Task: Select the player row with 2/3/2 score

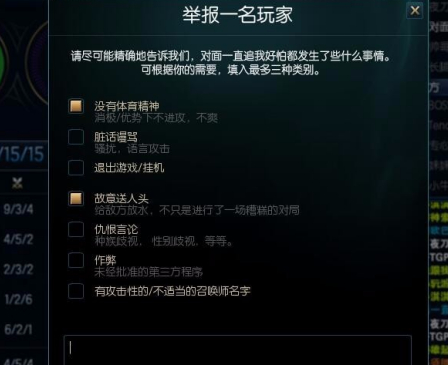Action: coord(18,269)
